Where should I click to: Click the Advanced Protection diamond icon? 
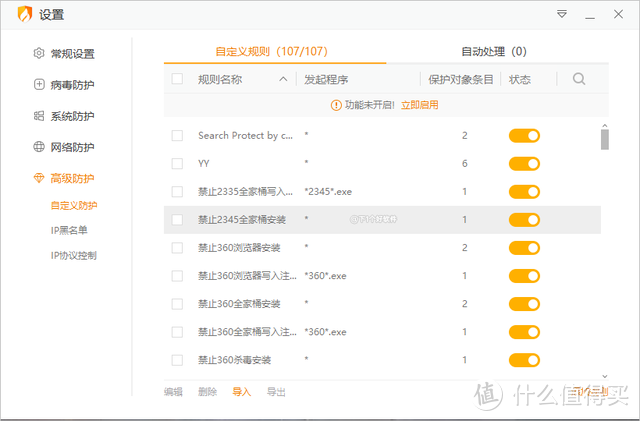point(39,178)
